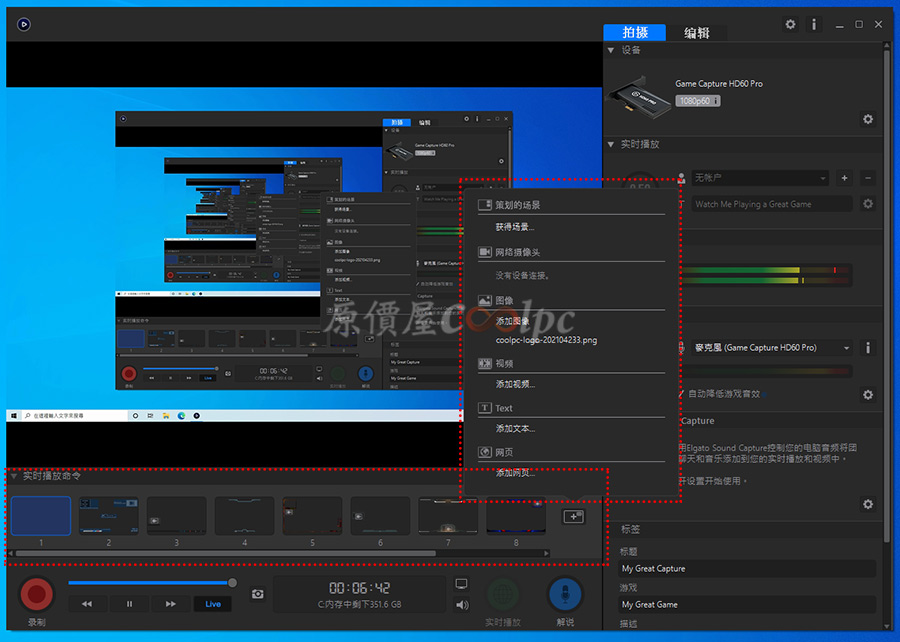Click the 1080p60 resolution badge
The image size is (900, 642).
697,101
